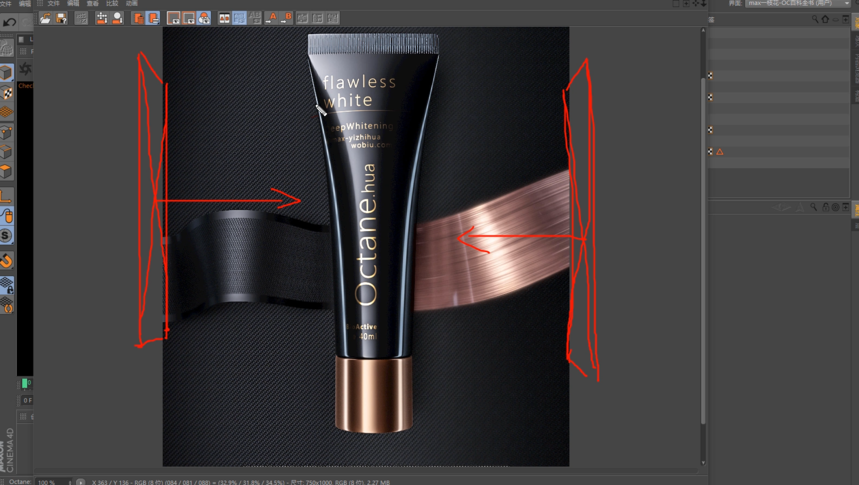Click the first checkered texture tag

(x=710, y=76)
